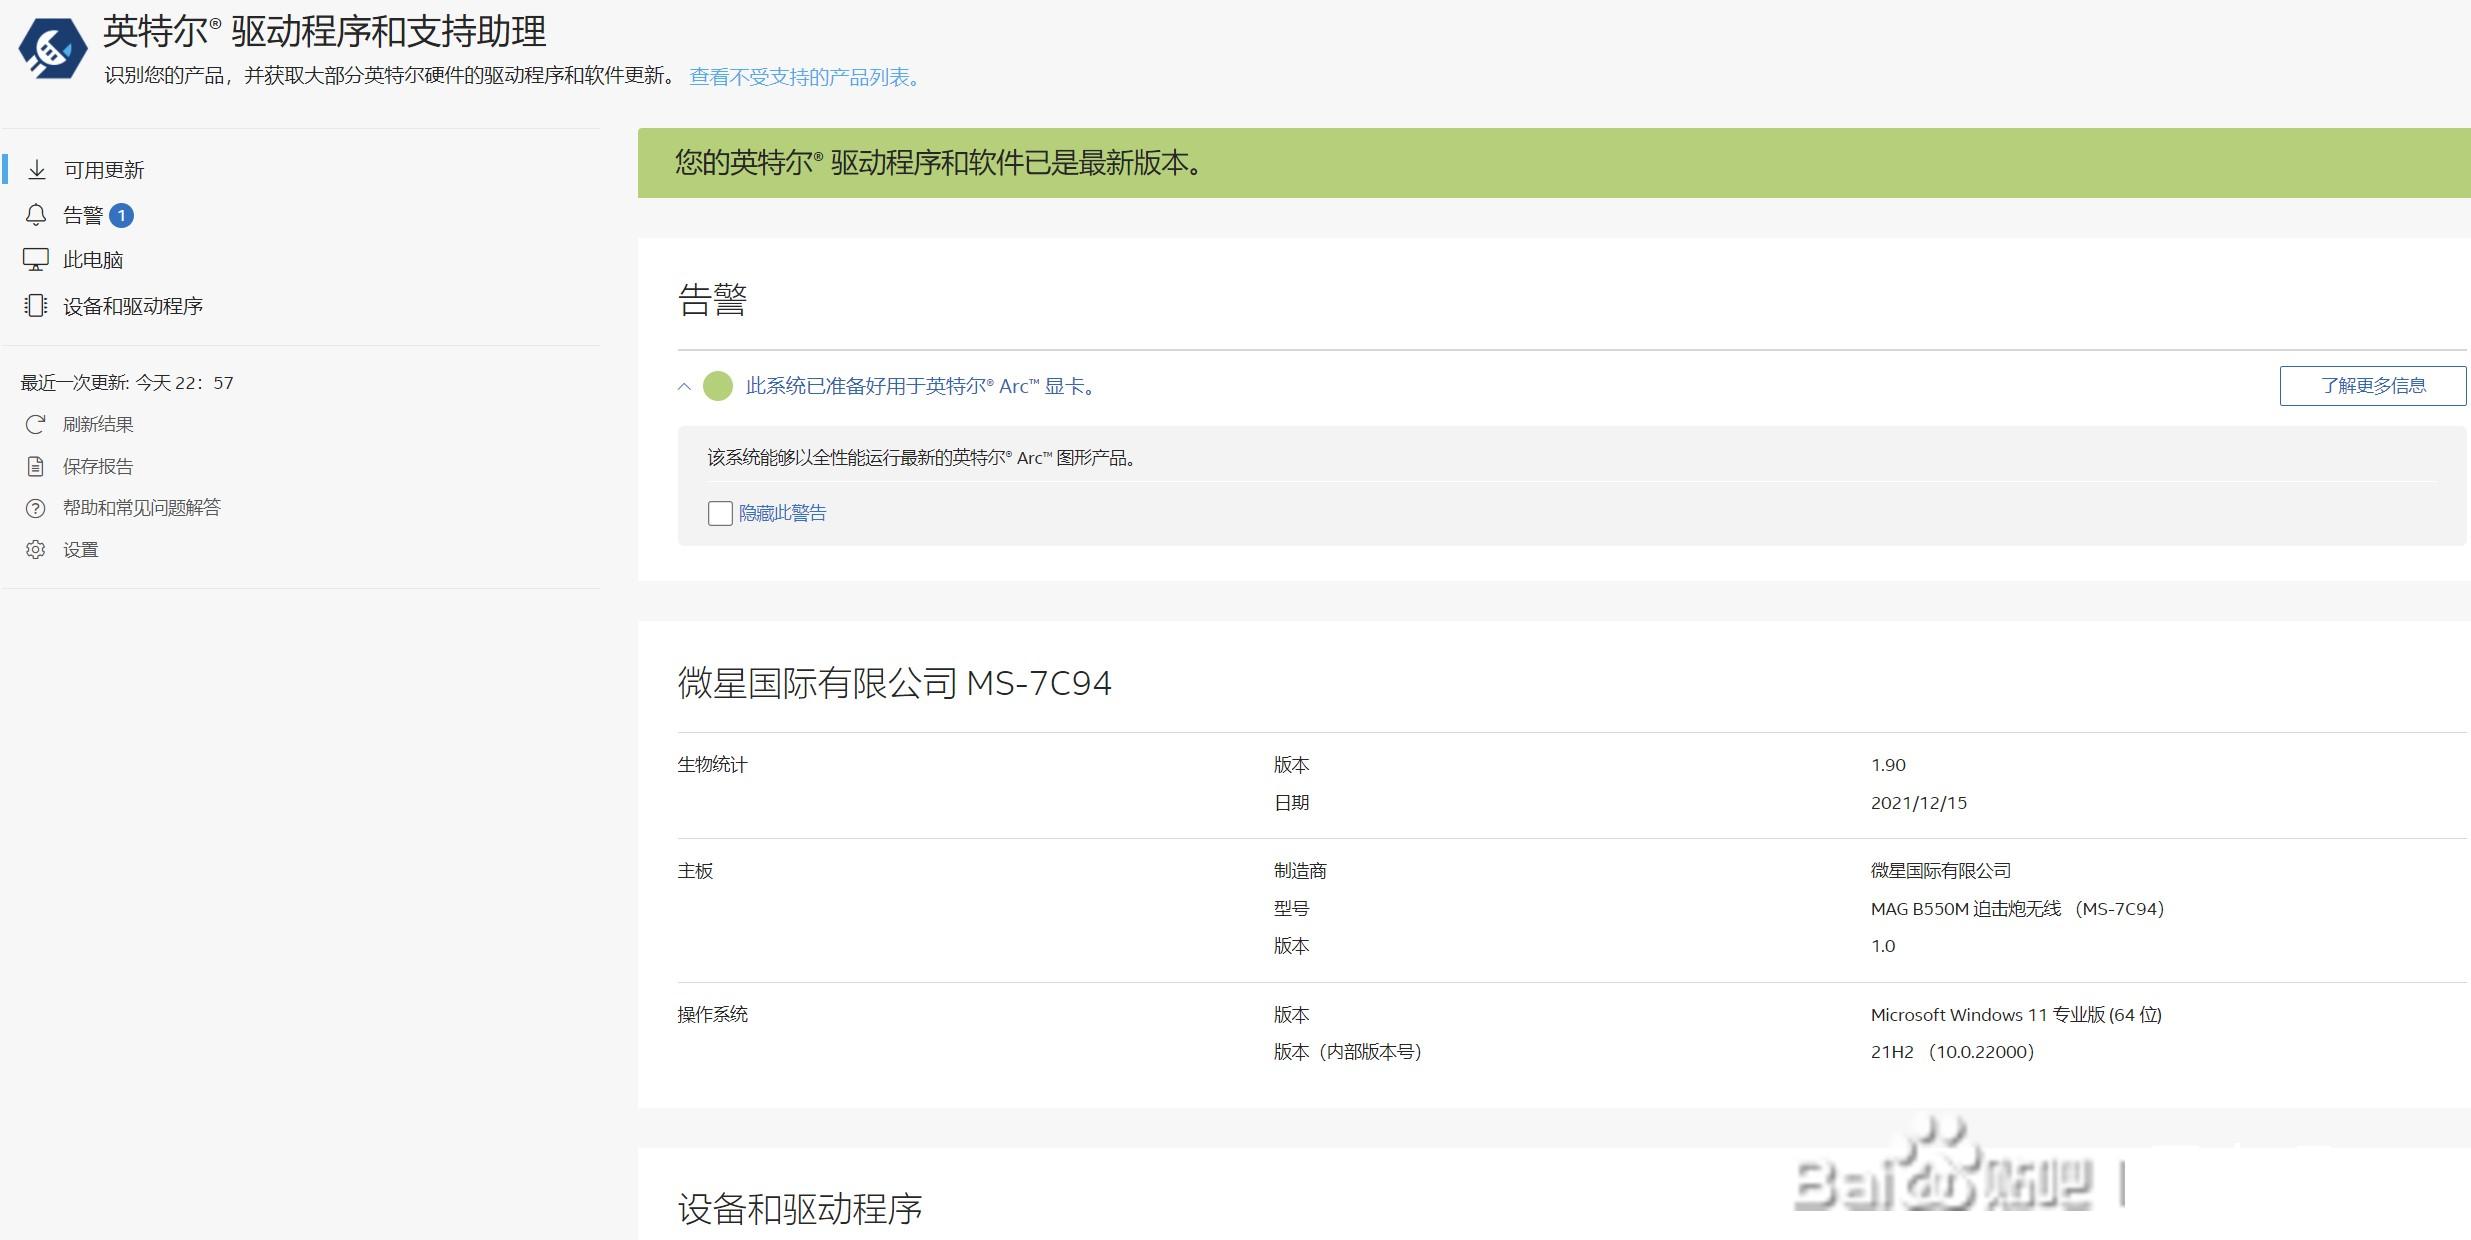Click the 最近一次更新 timestamp text
The height and width of the screenshot is (1240, 2471).
(x=127, y=383)
